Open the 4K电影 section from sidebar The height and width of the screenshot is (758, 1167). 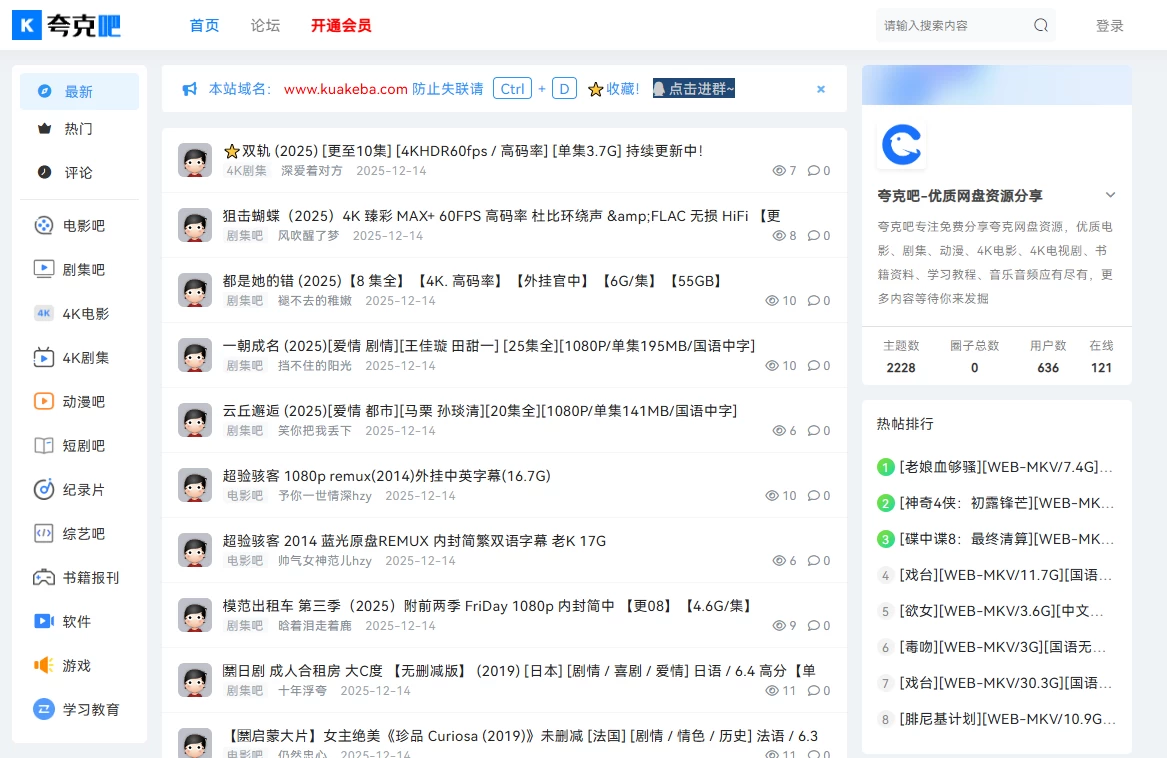tap(42, 313)
